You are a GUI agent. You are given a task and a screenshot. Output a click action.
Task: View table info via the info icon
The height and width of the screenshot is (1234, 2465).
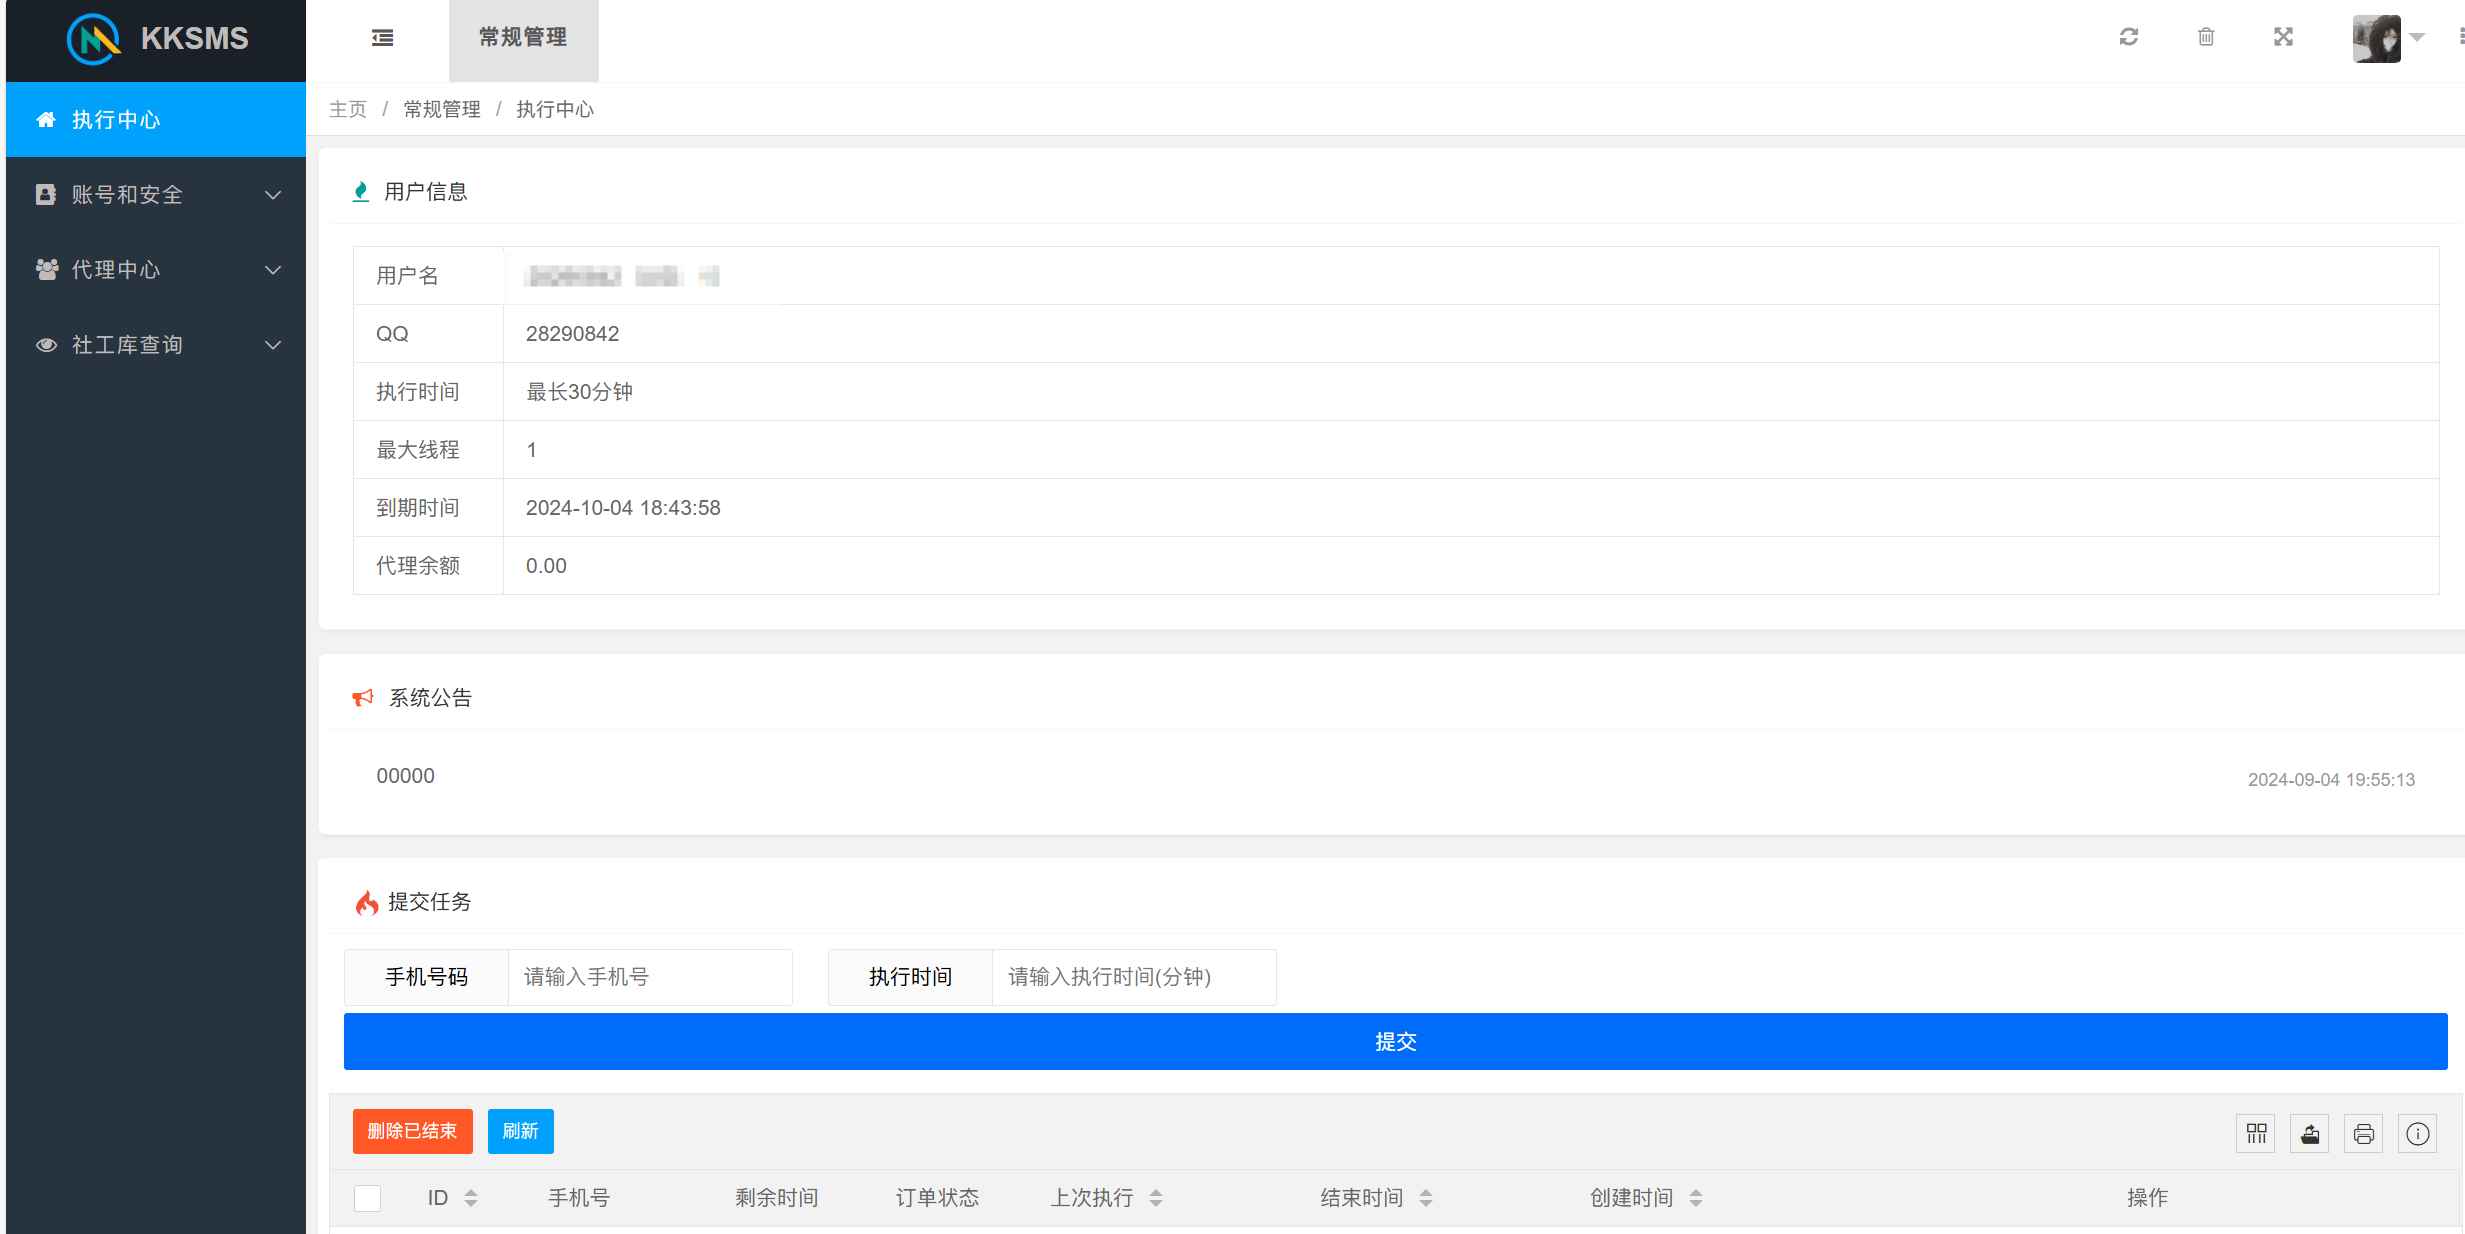[2418, 1131]
